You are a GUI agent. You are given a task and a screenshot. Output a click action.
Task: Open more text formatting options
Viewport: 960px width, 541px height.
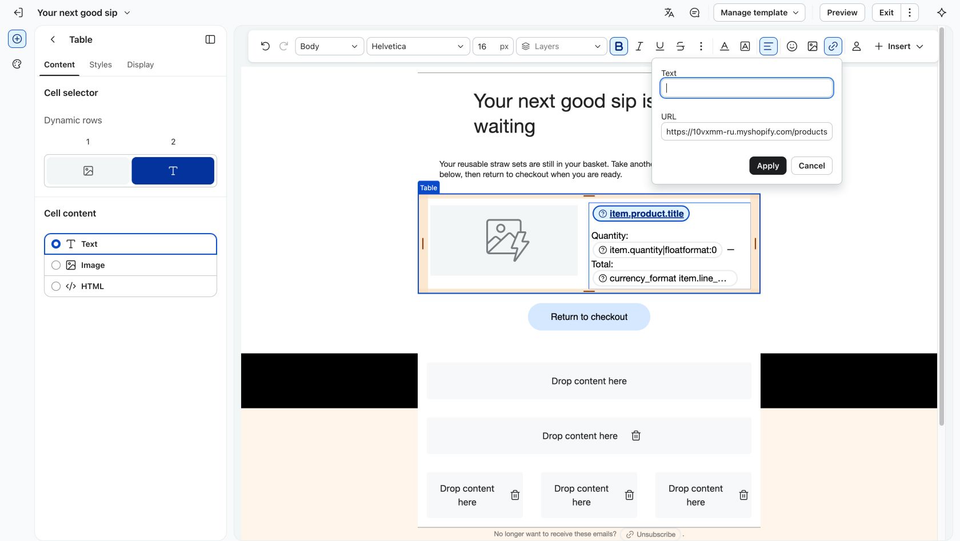click(x=701, y=46)
